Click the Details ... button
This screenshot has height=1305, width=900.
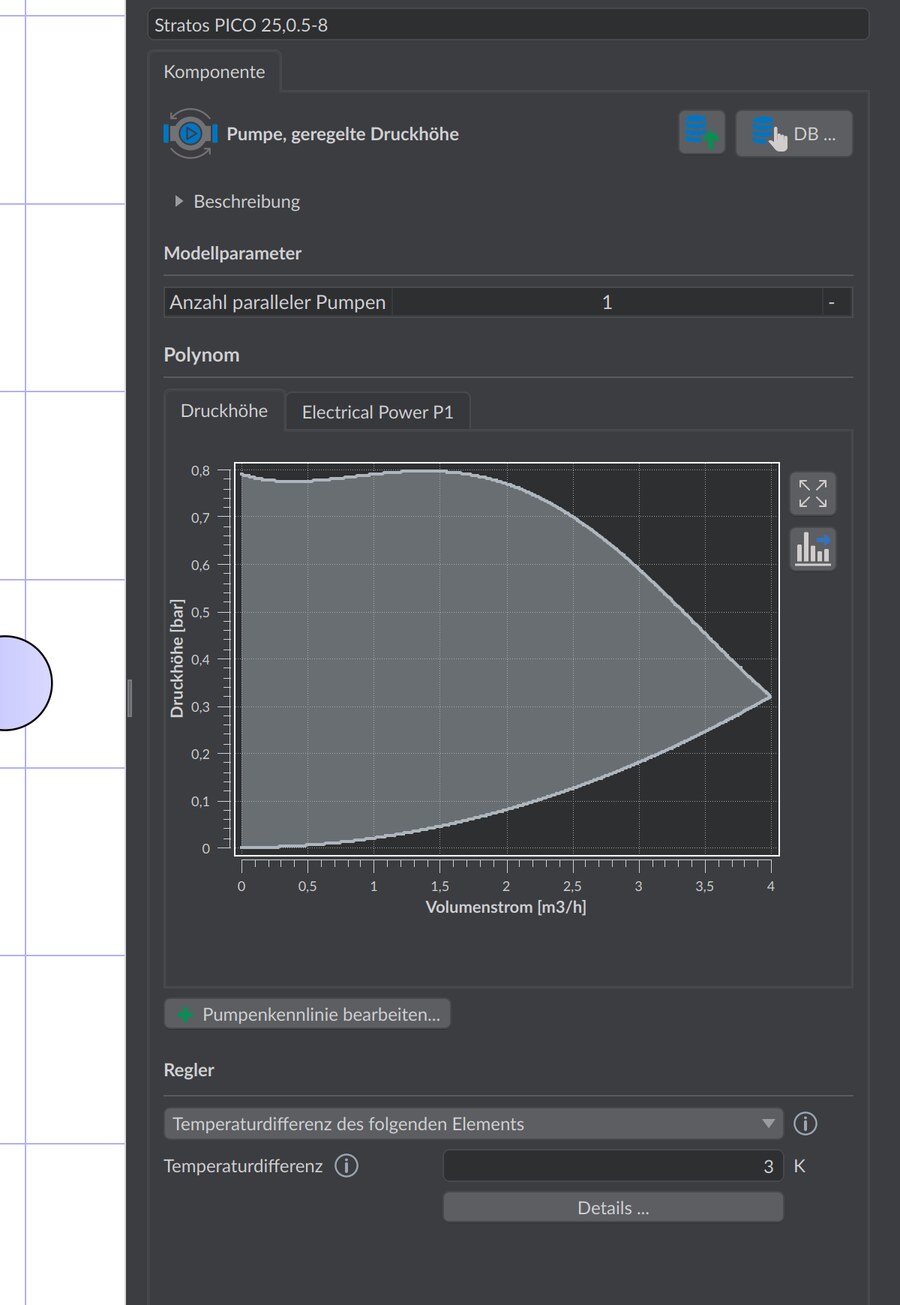pyautogui.click(x=613, y=1208)
